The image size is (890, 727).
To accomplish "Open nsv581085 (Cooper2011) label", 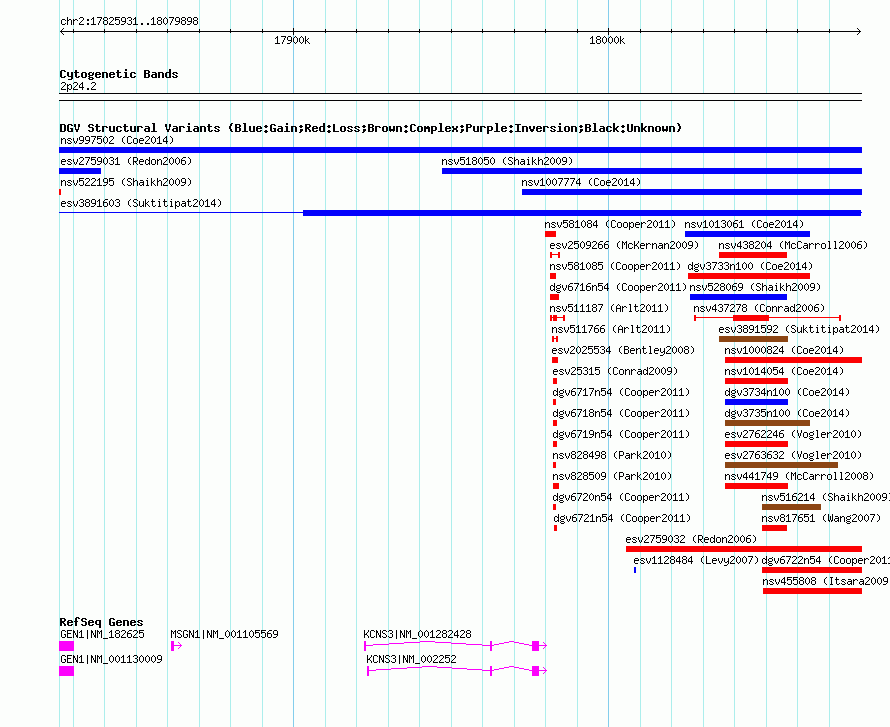I will (x=615, y=266).
